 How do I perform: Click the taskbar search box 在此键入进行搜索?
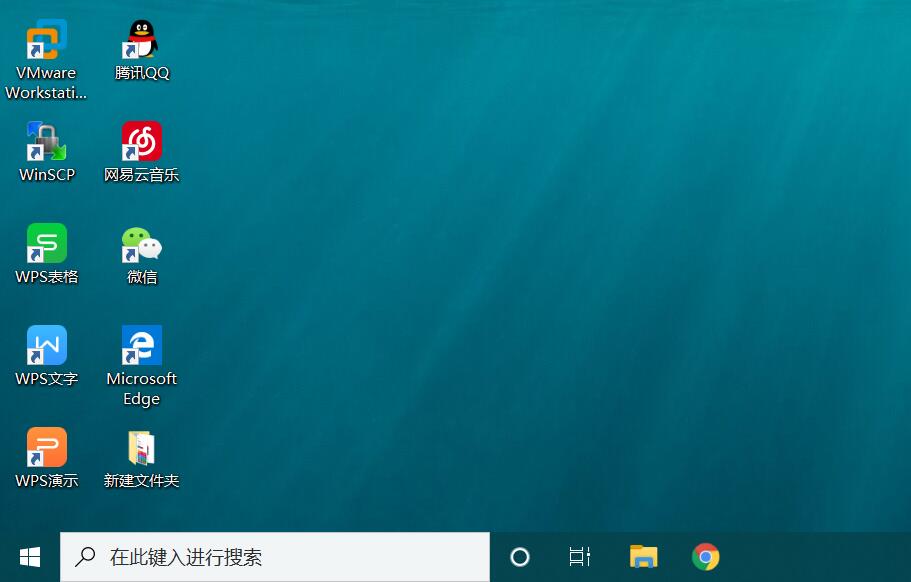point(275,557)
